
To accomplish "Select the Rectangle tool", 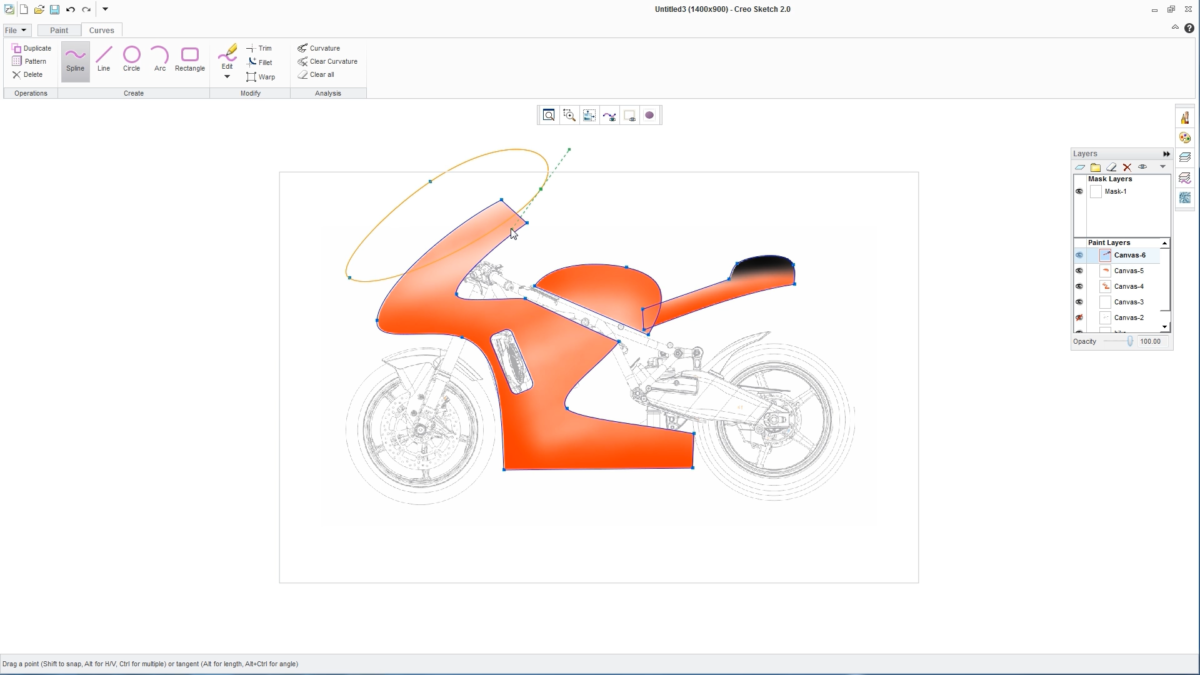I will coord(190,60).
